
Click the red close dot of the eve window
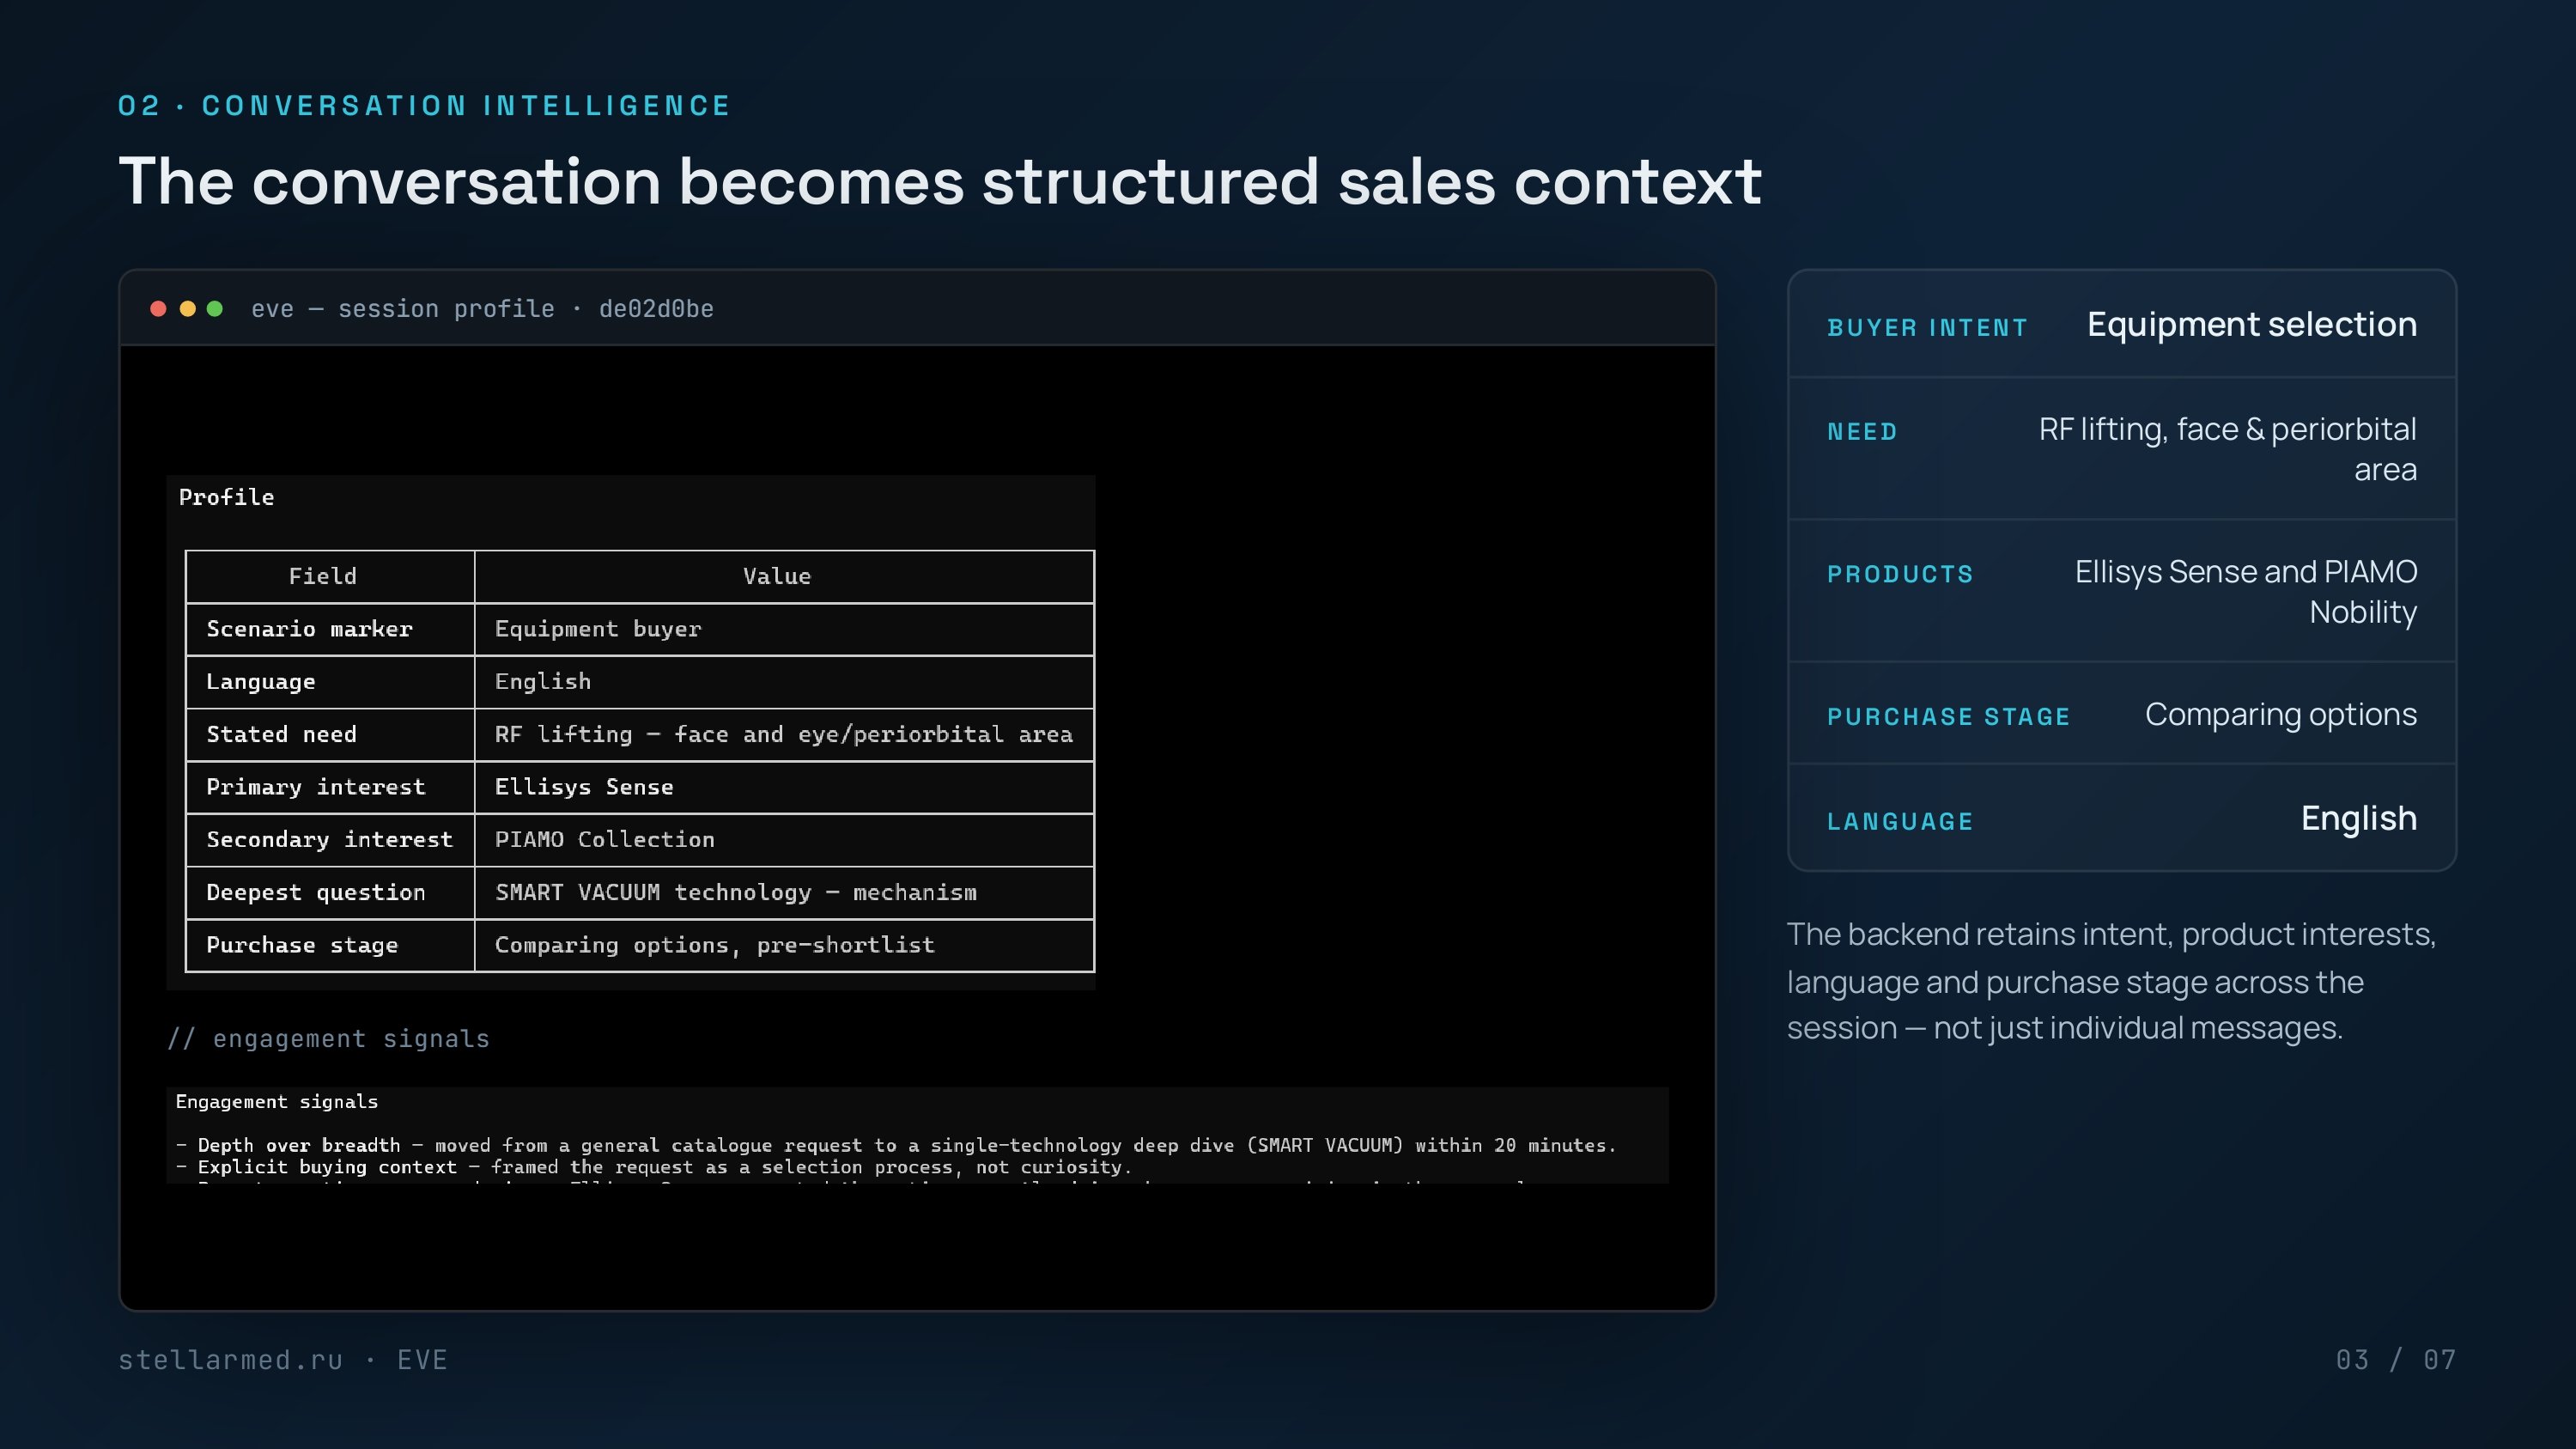click(x=158, y=309)
